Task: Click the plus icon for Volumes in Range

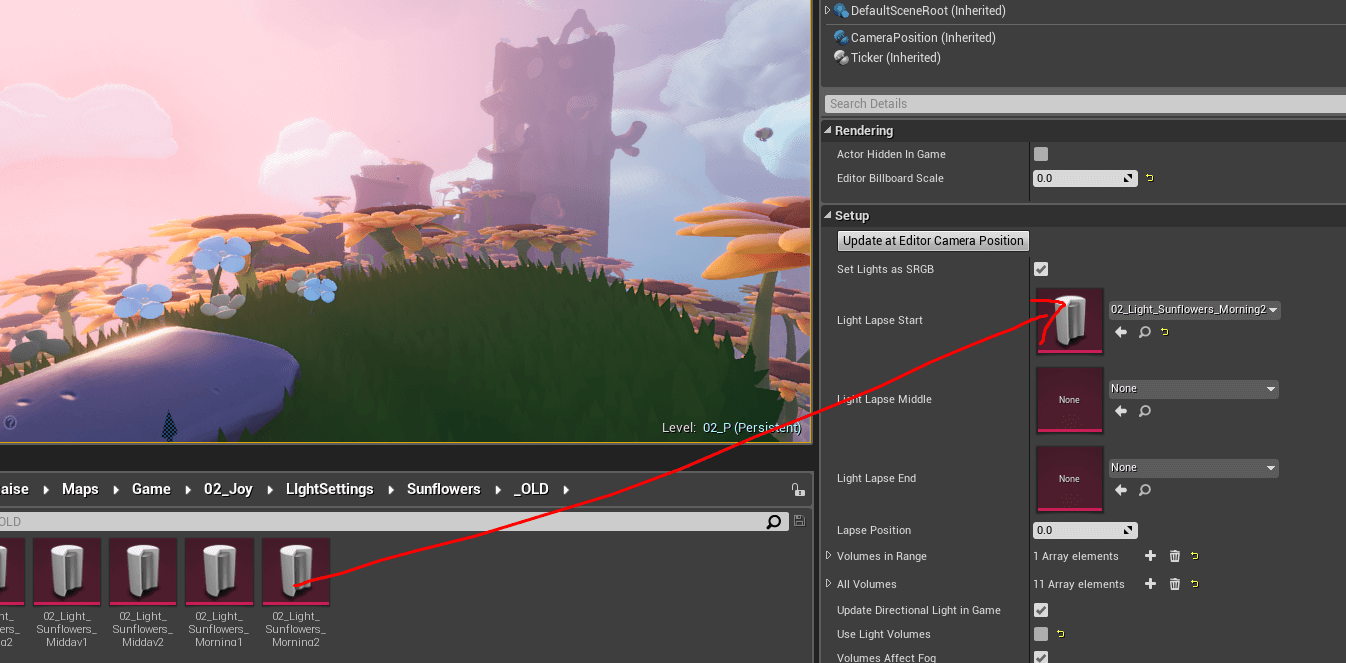Action: [x=1150, y=556]
